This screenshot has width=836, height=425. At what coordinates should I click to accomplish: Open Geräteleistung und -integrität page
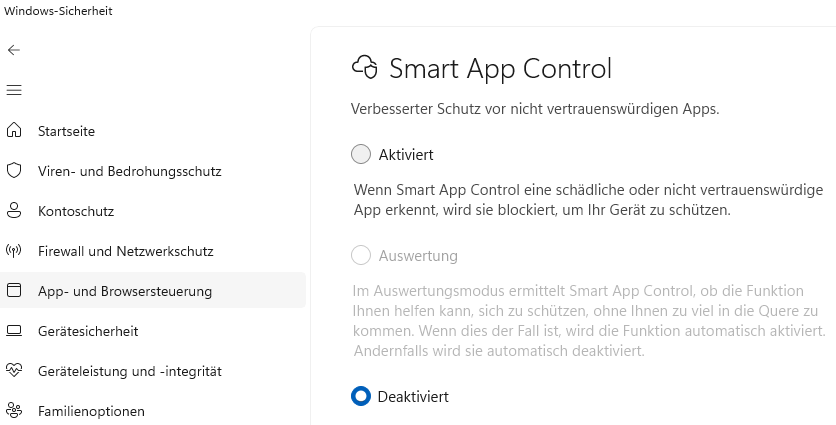(129, 371)
